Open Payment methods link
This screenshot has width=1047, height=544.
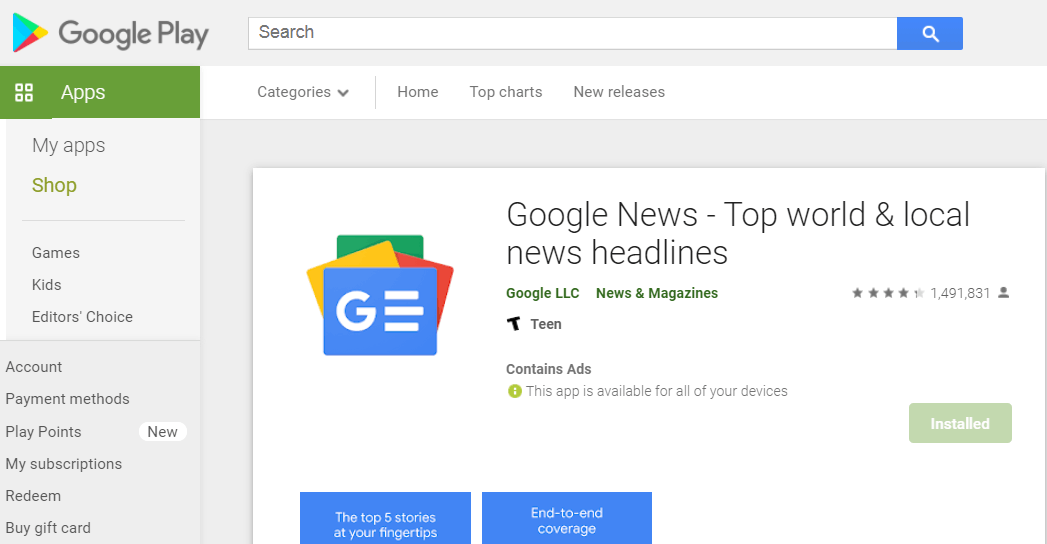67,399
